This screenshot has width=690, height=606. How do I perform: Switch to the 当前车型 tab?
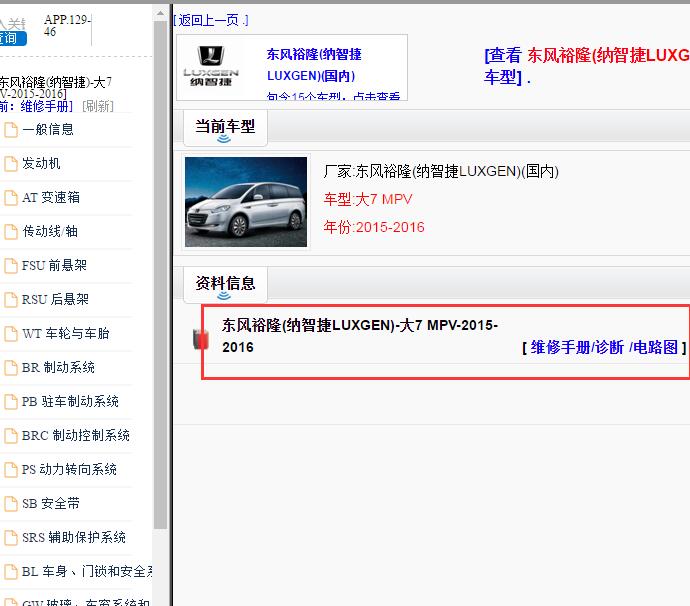coord(225,127)
